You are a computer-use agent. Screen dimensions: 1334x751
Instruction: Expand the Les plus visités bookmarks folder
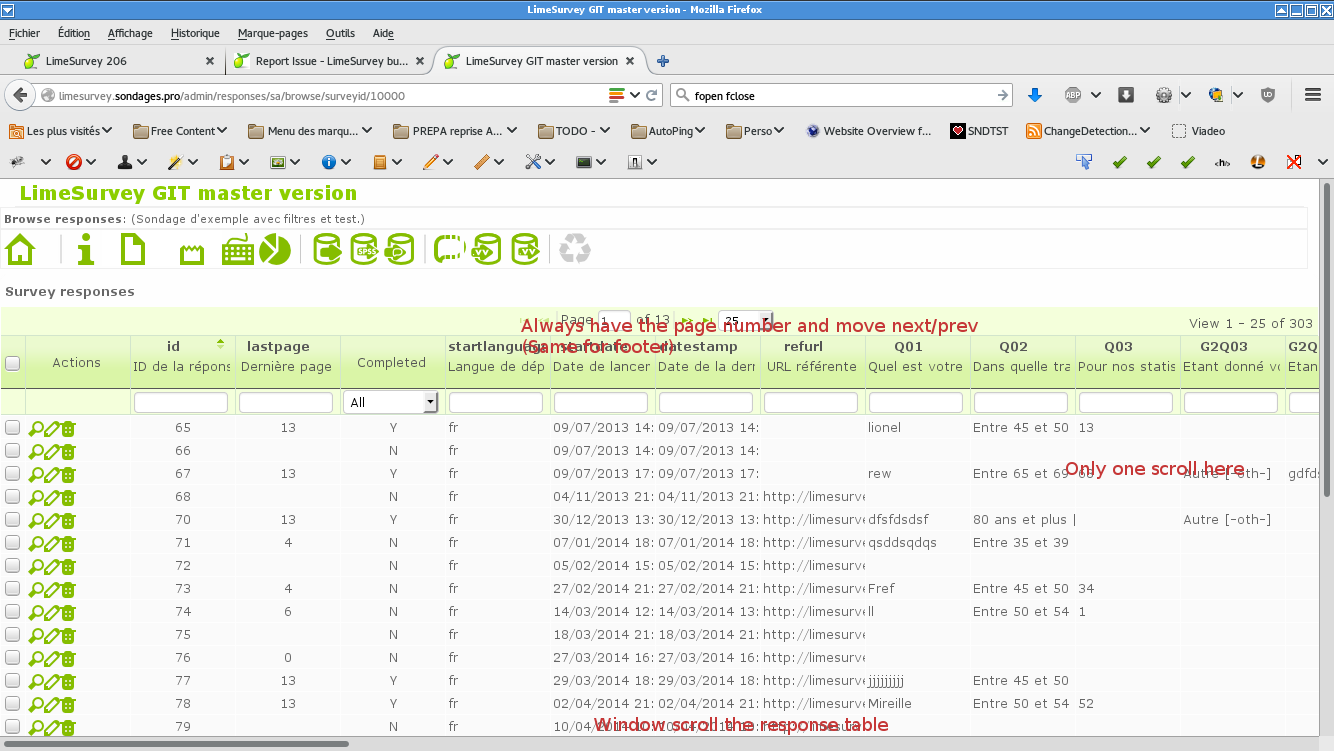point(60,131)
